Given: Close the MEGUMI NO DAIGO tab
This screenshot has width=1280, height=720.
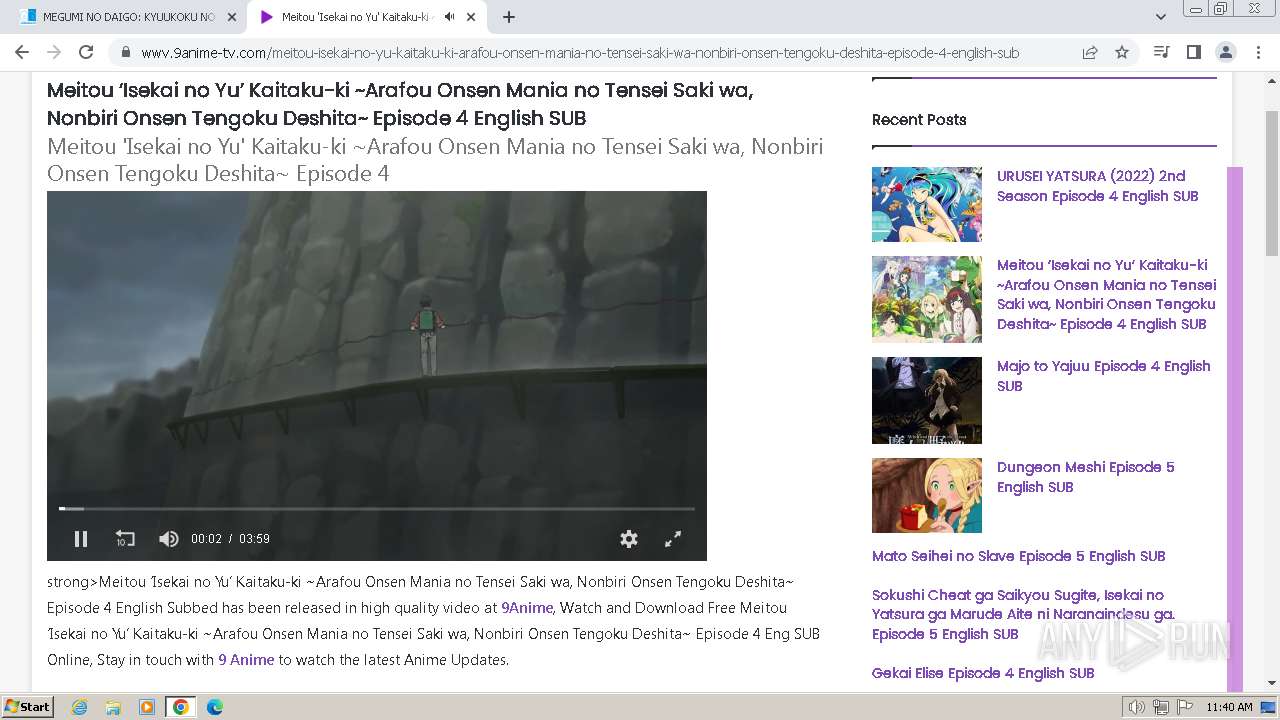Looking at the screenshot, I should coord(231,17).
